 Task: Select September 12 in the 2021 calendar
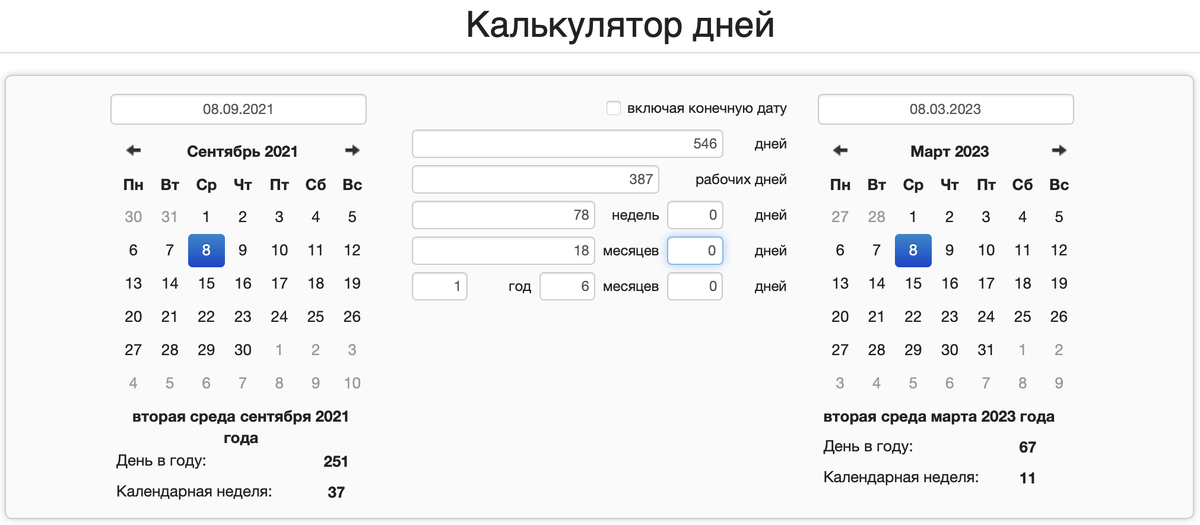click(352, 251)
